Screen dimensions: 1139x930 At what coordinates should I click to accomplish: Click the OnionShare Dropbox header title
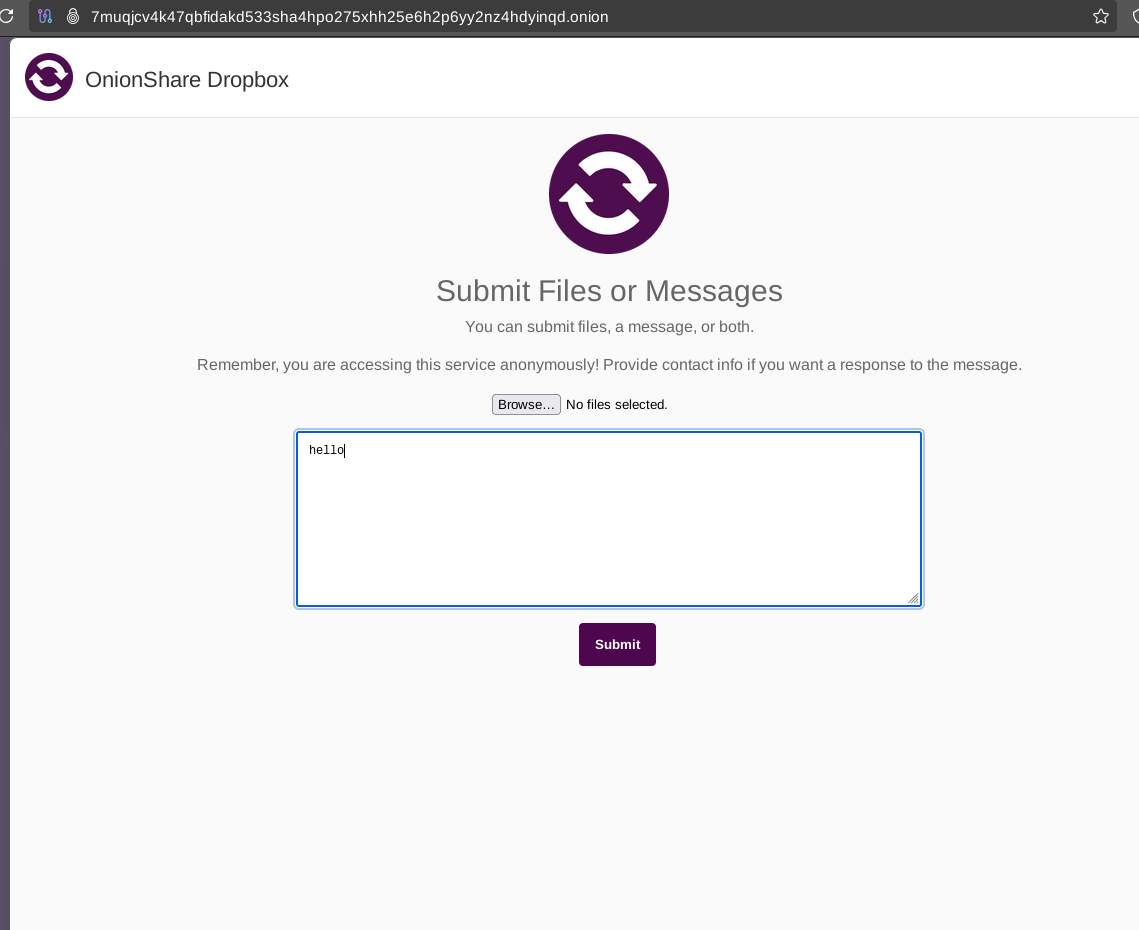pyautogui.click(x=187, y=80)
